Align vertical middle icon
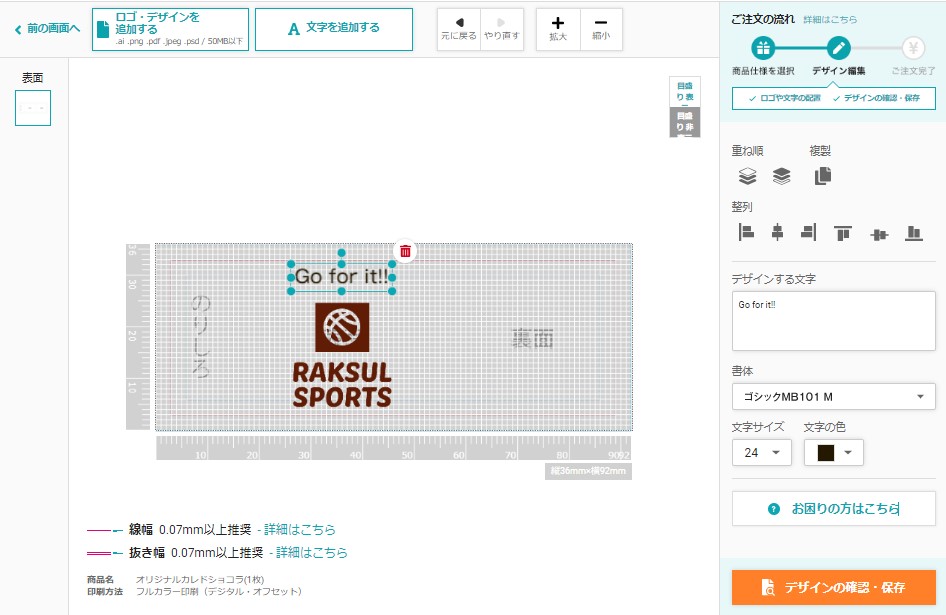Image resolution: width=946 pixels, height=615 pixels. [x=879, y=234]
